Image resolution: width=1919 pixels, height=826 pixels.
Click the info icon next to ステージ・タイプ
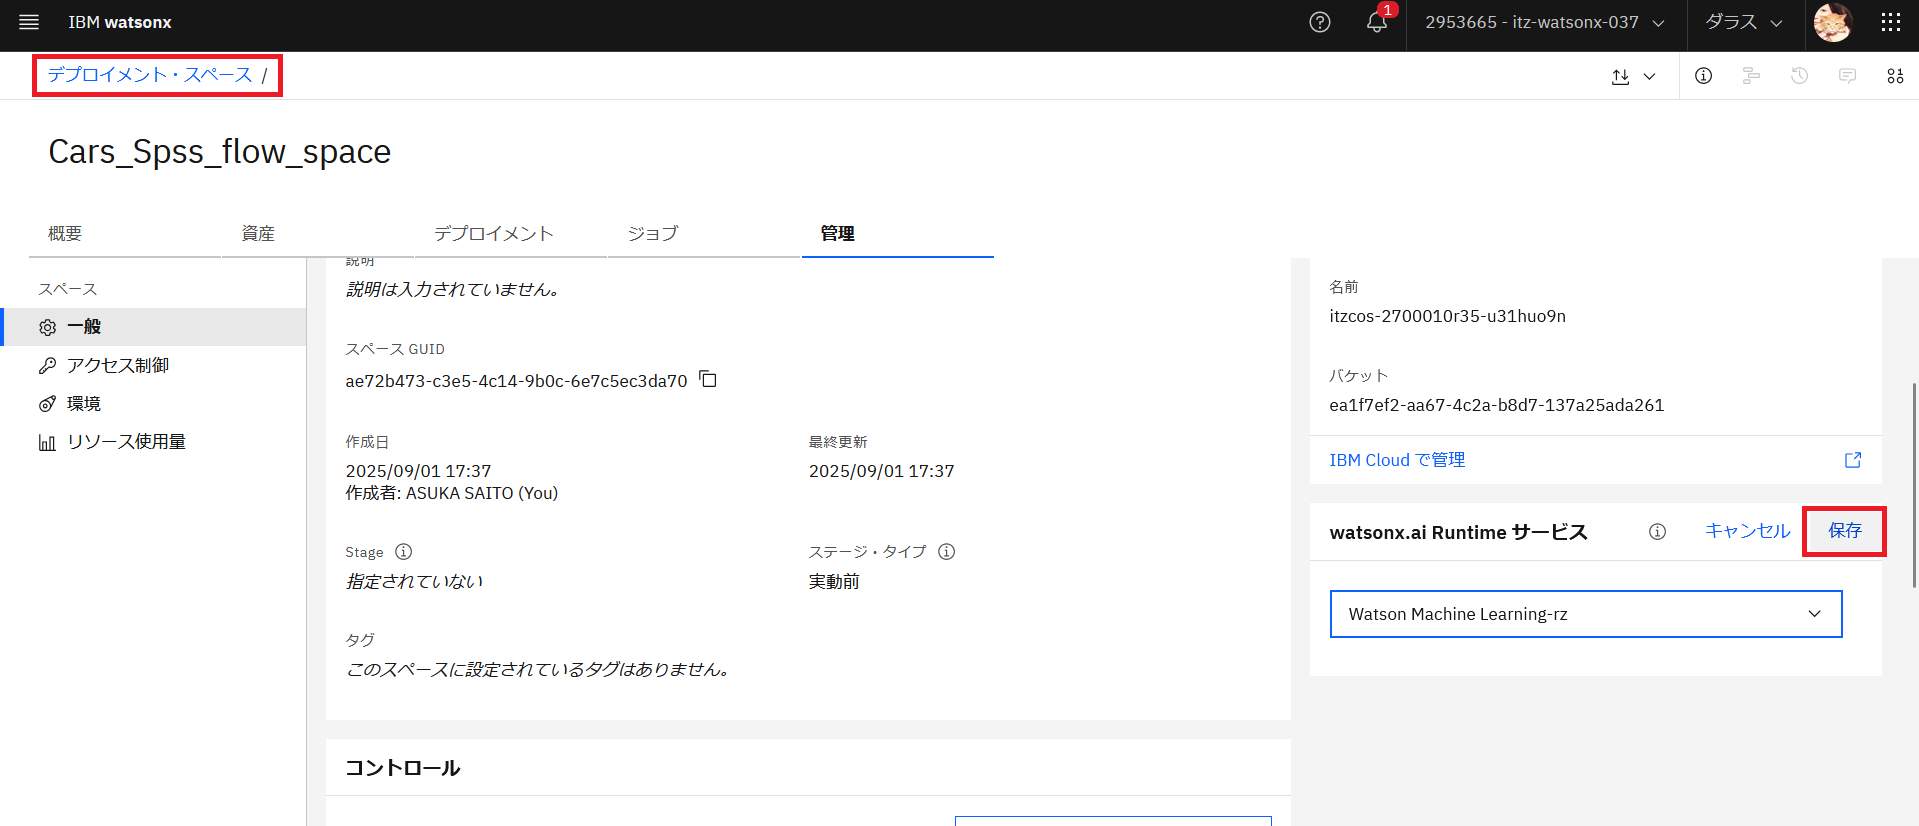click(946, 552)
